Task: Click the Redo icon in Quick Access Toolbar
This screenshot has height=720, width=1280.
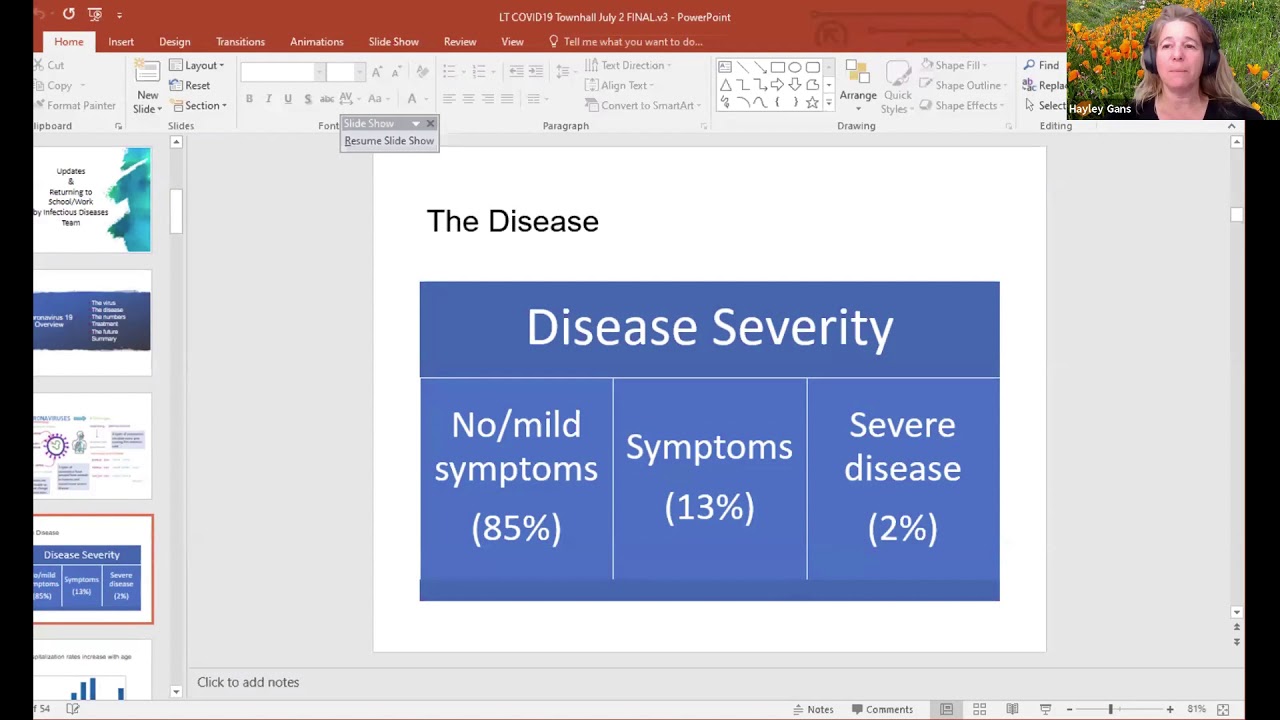Action: point(68,14)
